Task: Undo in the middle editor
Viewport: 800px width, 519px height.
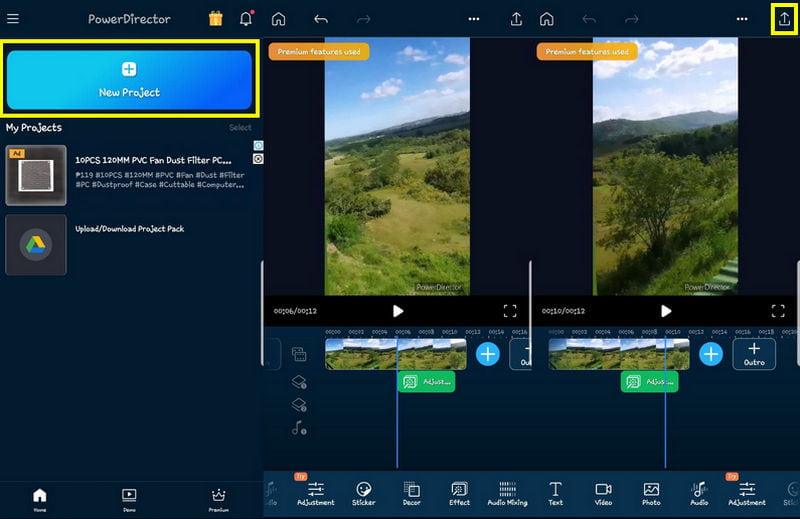Action: coord(321,19)
